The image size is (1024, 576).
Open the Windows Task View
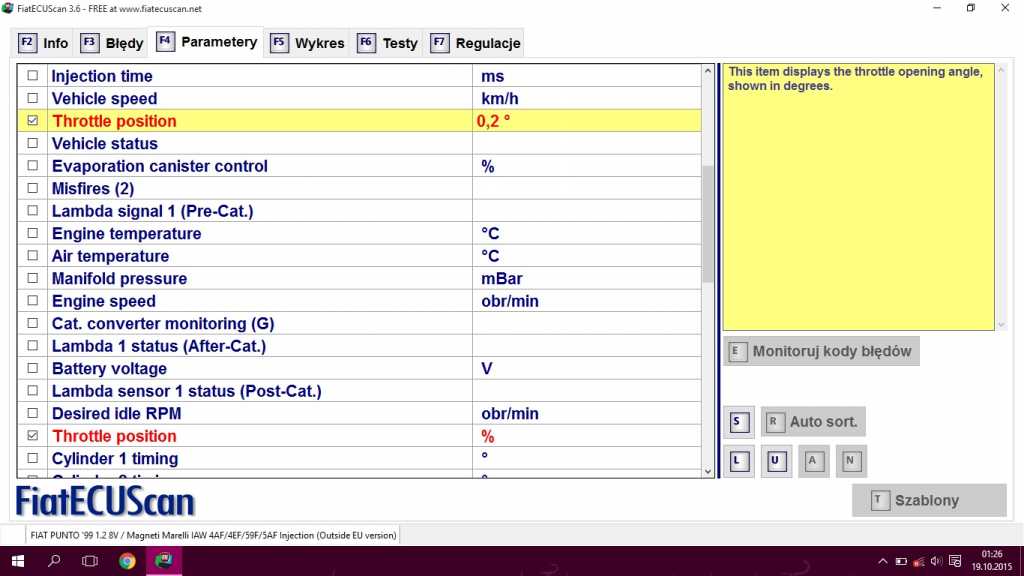tap(90, 561)
